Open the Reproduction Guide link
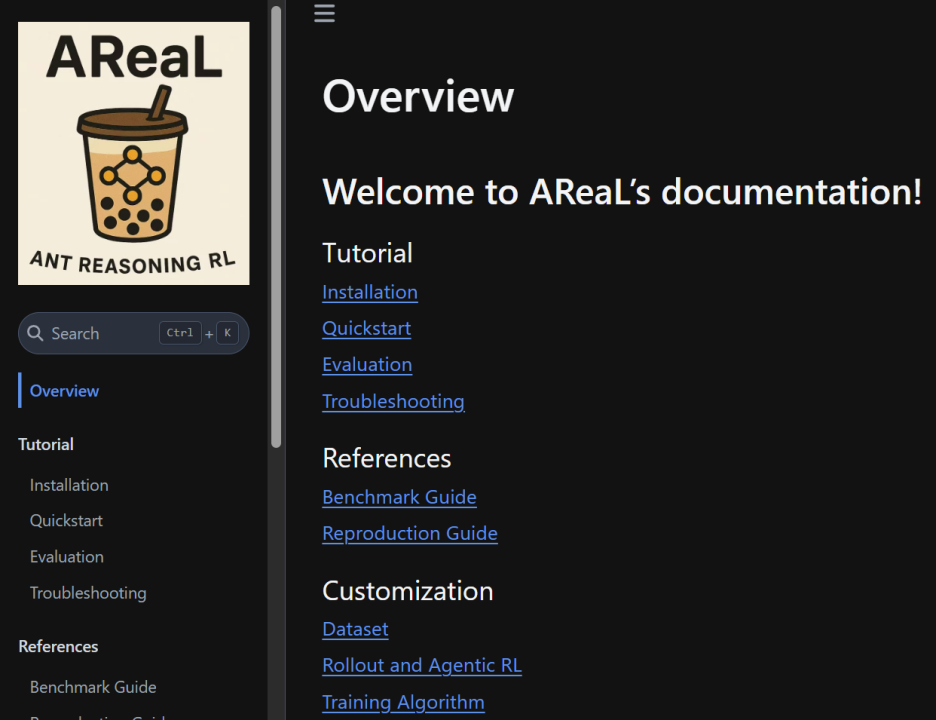Screen dimensions: 936x720 410,533
